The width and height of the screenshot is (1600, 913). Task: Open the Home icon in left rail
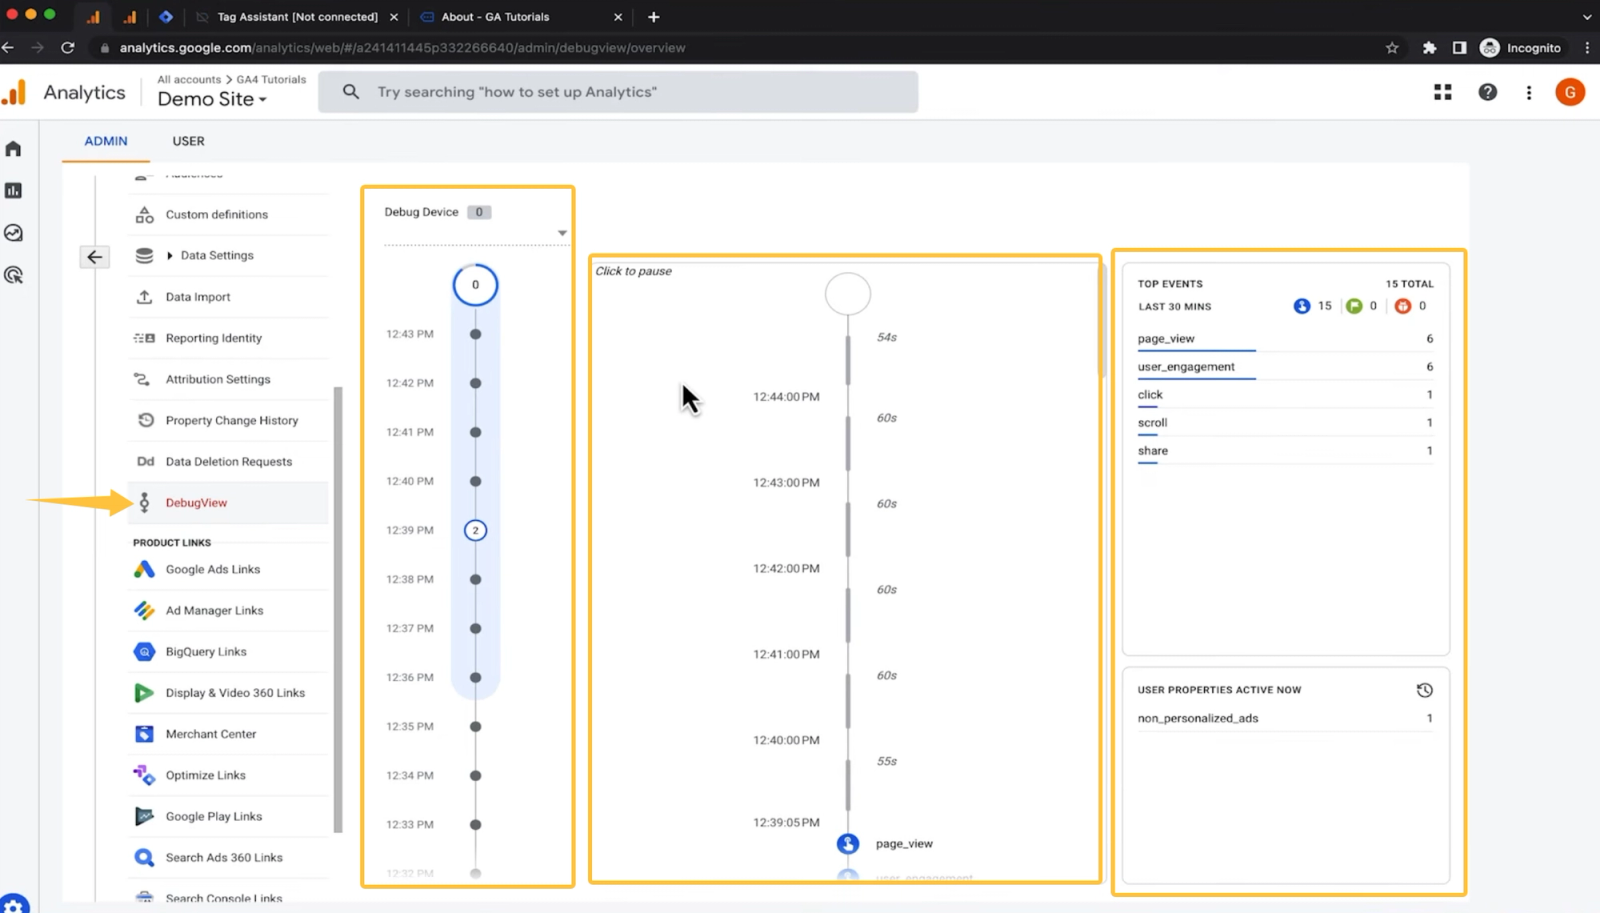pyautogui.click(x=13, y=149)
